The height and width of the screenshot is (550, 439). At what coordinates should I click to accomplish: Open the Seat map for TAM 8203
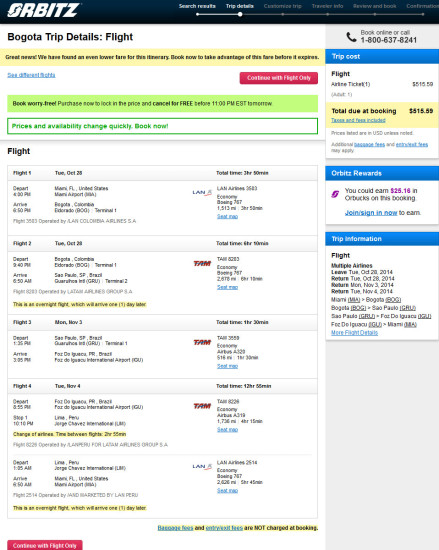pos(227,287)
